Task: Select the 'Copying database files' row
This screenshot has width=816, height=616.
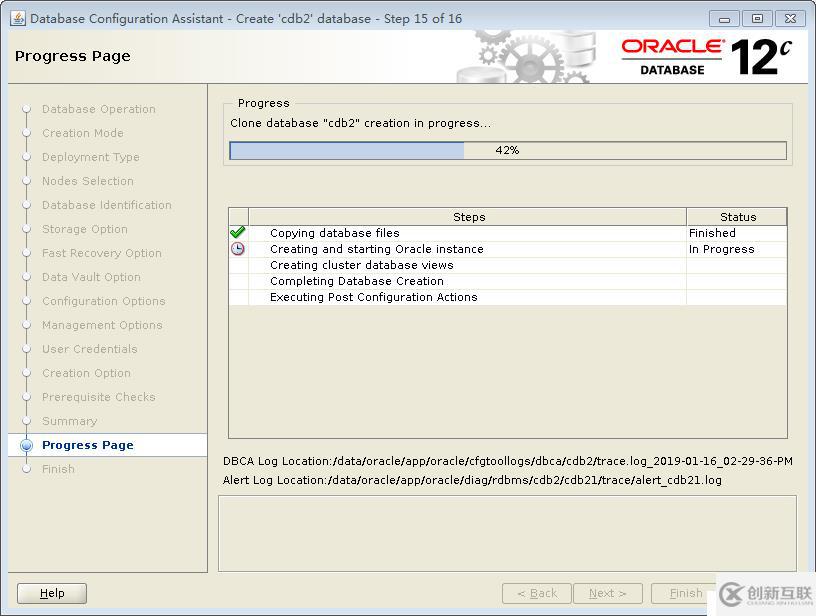Action: tap(508, 233)
